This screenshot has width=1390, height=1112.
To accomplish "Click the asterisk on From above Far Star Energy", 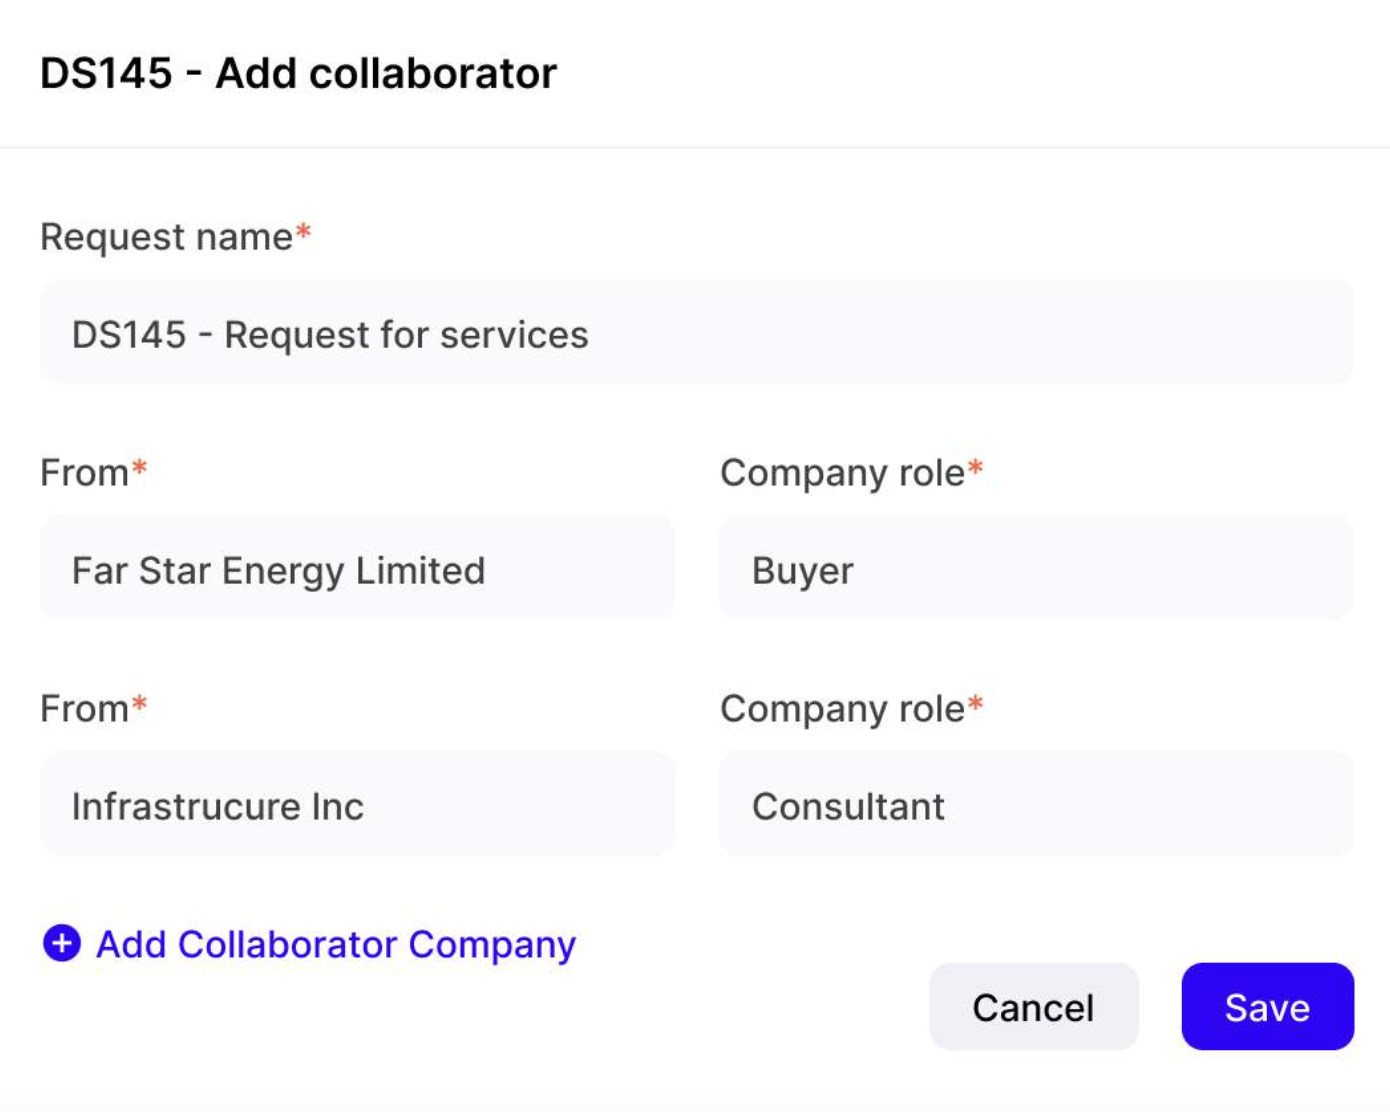I will 140,468.
